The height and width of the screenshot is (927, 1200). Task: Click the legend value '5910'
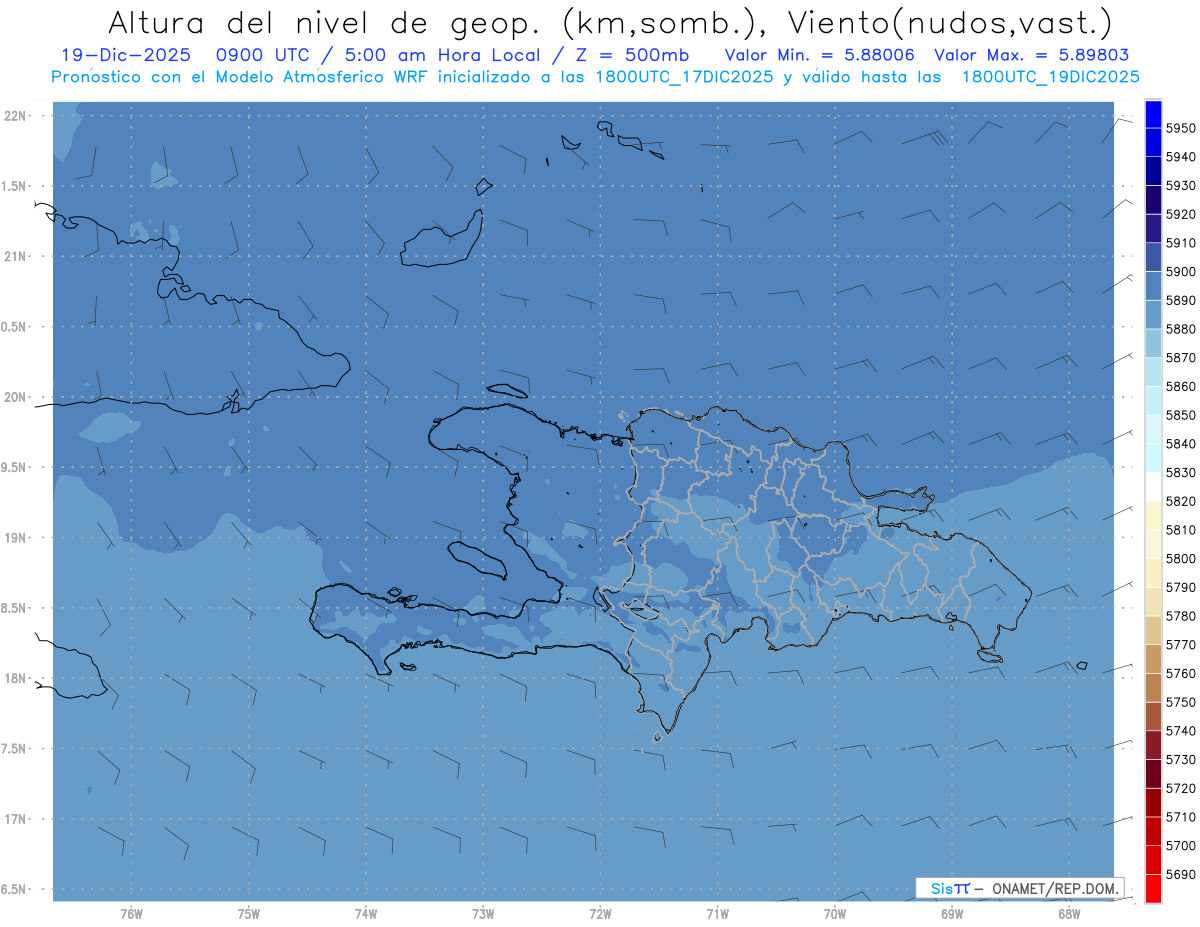(1181, 243)
